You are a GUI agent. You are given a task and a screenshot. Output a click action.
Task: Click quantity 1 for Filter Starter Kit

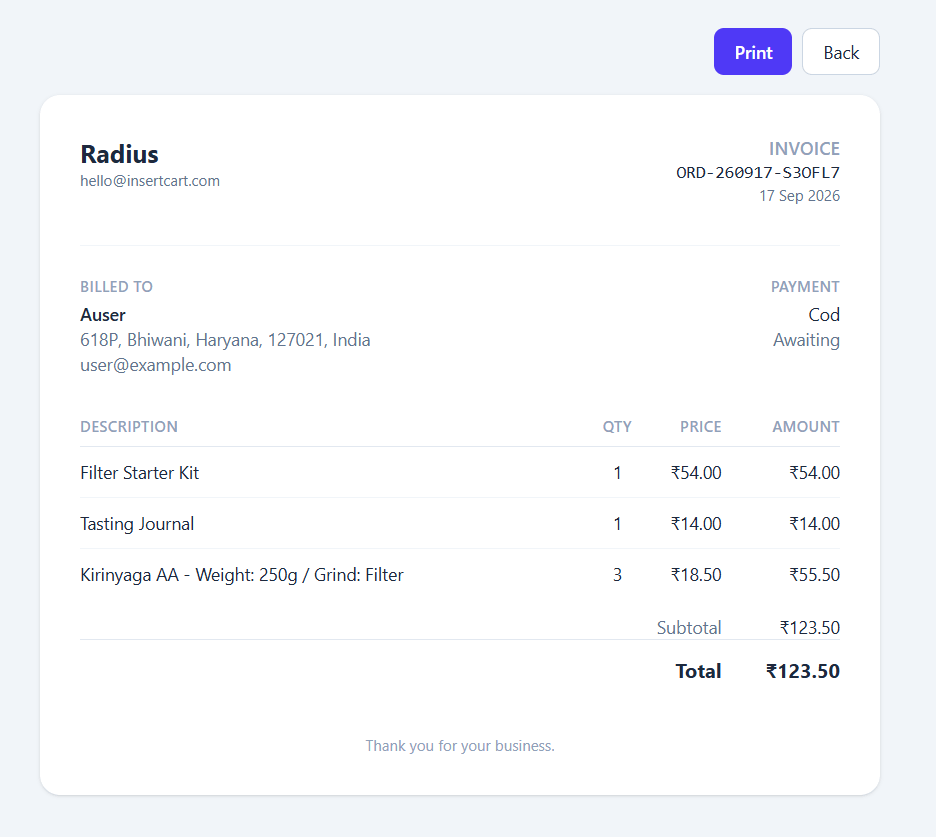click(x=617, y=473)
